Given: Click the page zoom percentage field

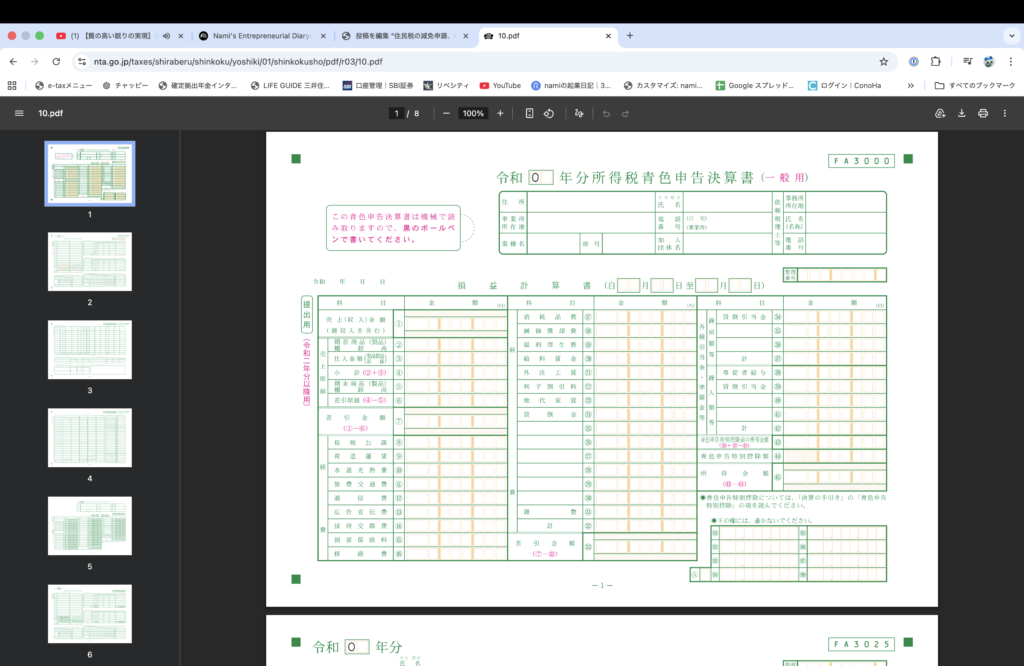Looking at the screenshot, I should coord(472,113).
